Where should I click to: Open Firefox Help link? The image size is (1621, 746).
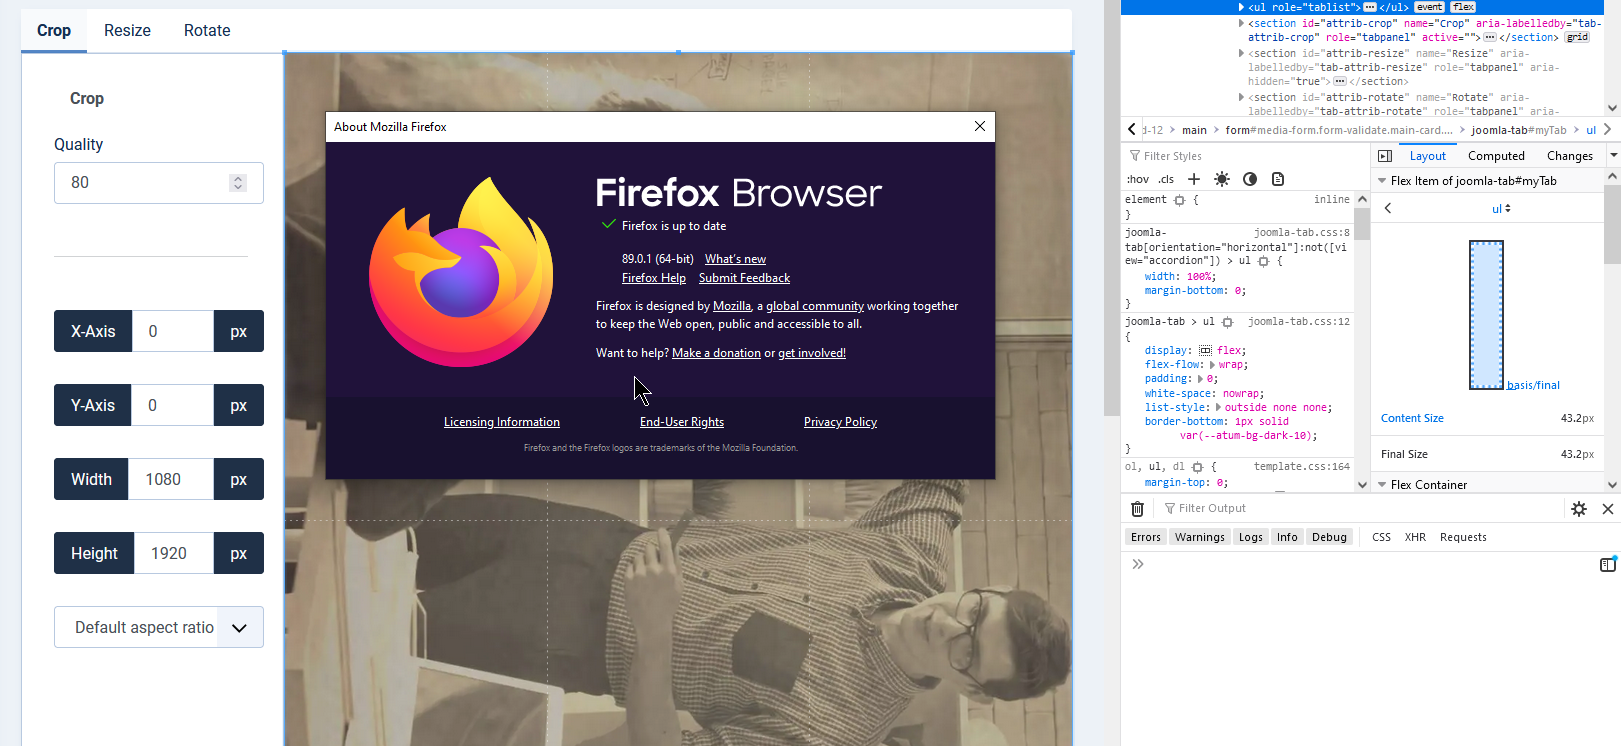pyautogui.click(x=654, y=278)
